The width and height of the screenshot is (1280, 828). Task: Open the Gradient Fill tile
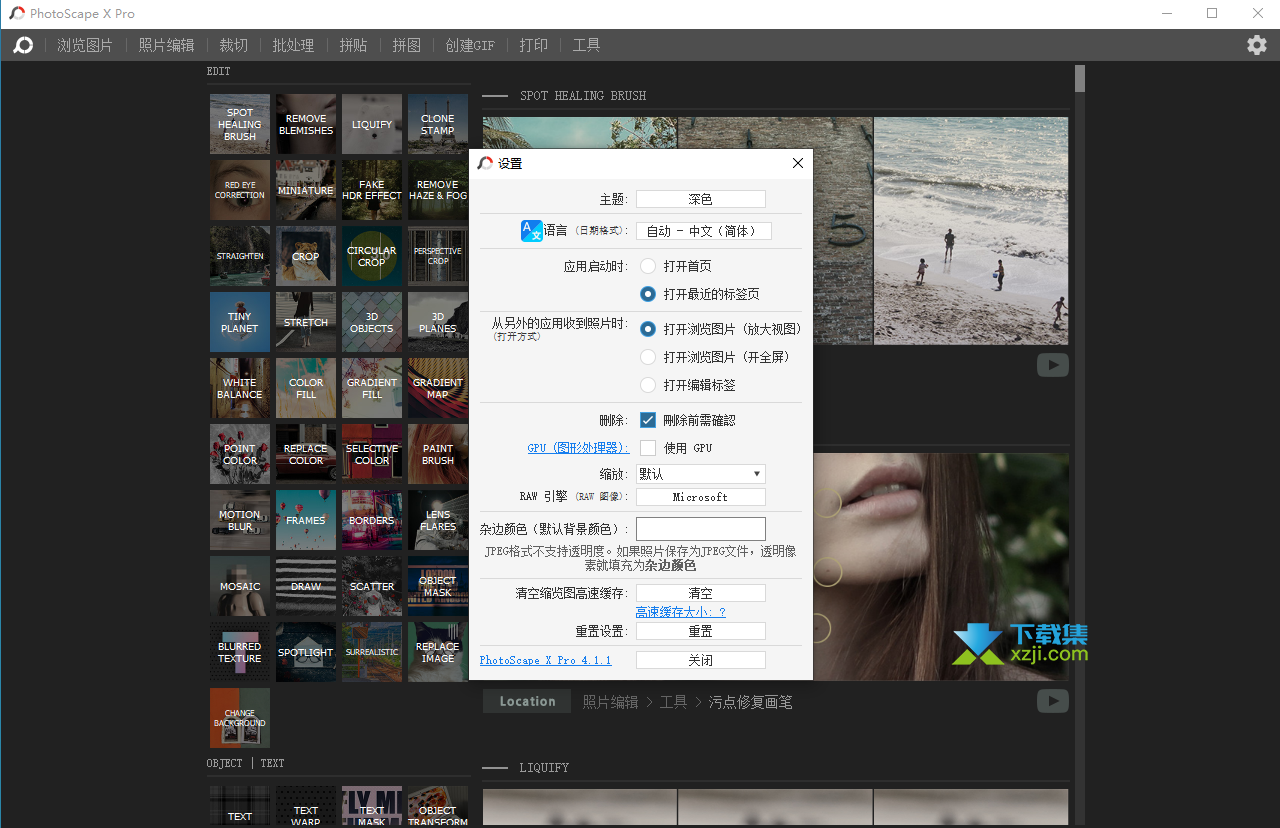[x=372, y=388]
